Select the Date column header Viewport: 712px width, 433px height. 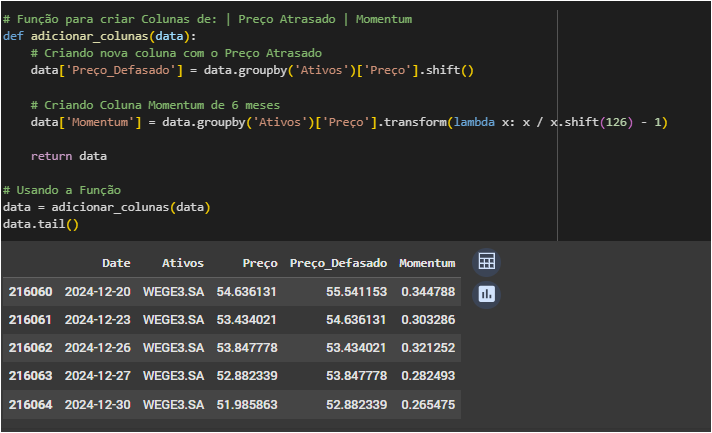[116, 263]
